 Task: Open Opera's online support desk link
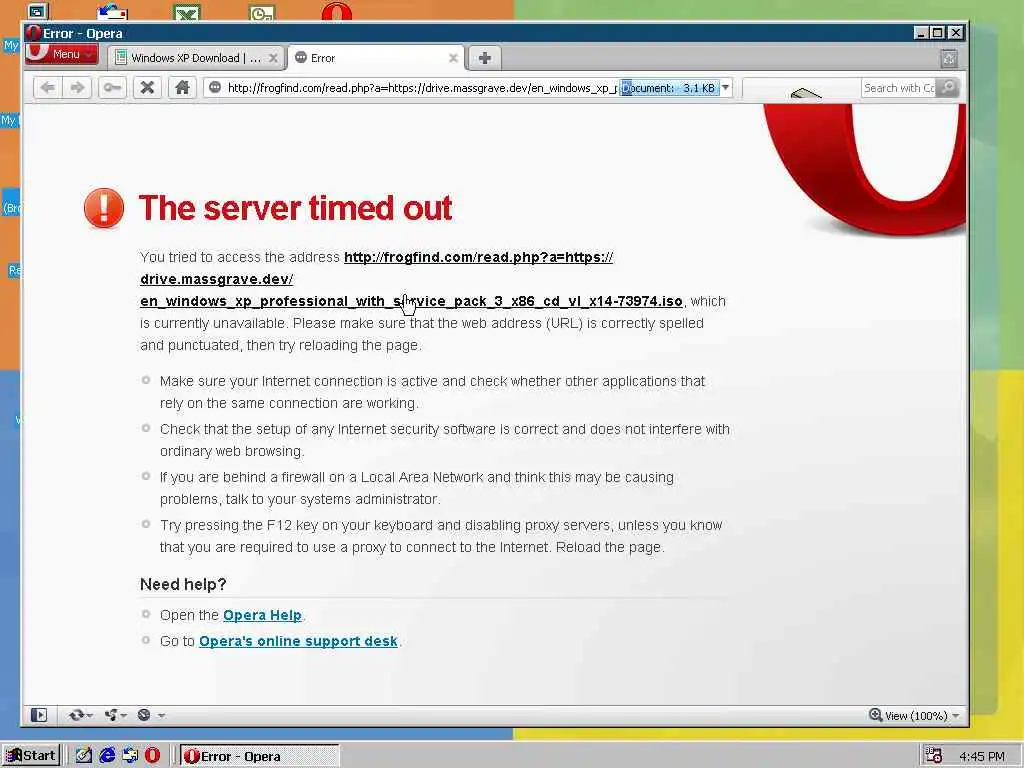(298, 641)
